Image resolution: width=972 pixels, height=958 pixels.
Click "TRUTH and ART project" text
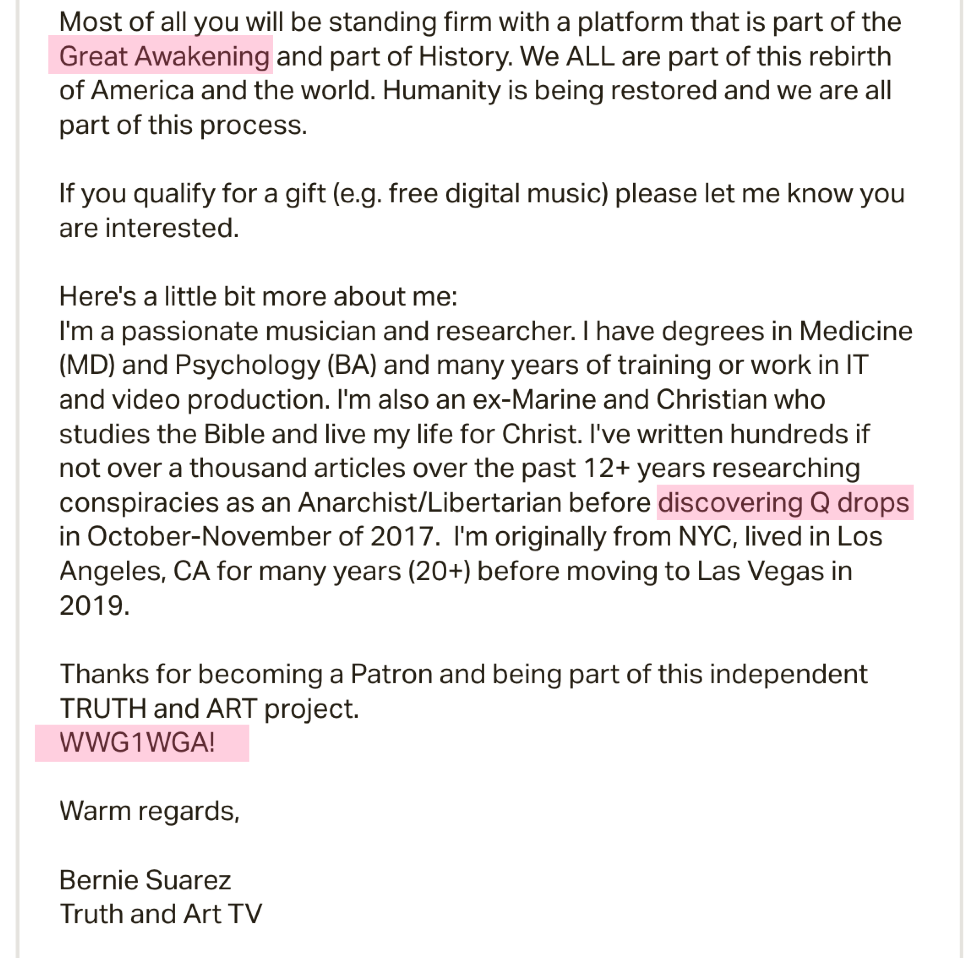point(208,709)
